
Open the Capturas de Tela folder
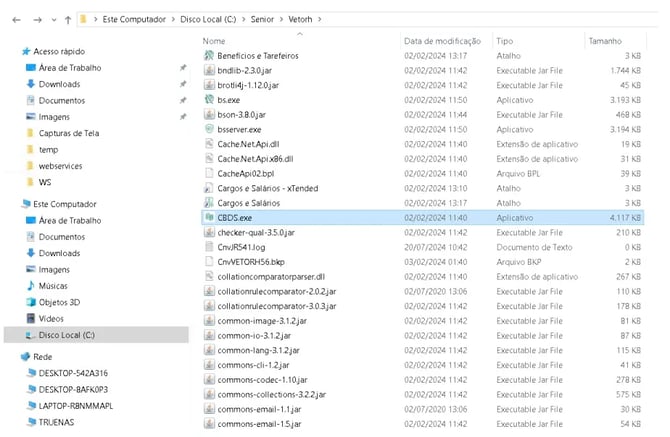click(x=68, y=133)
